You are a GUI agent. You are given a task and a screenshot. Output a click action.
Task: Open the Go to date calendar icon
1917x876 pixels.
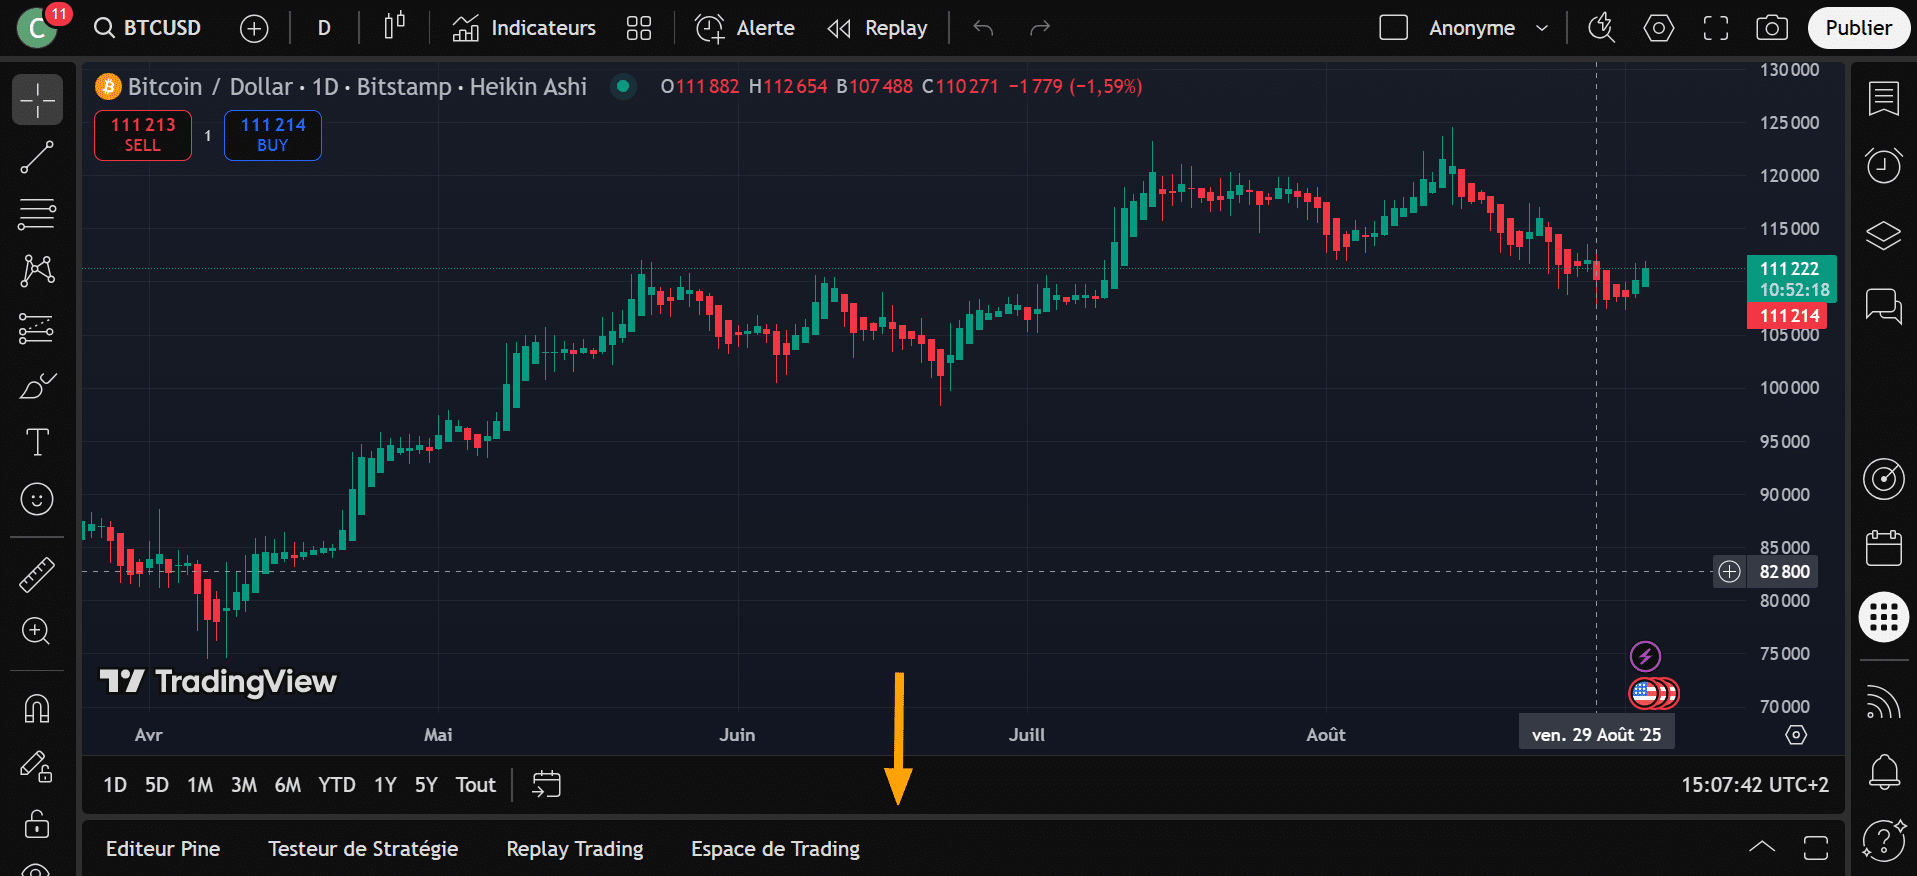(x=546, y=785)
